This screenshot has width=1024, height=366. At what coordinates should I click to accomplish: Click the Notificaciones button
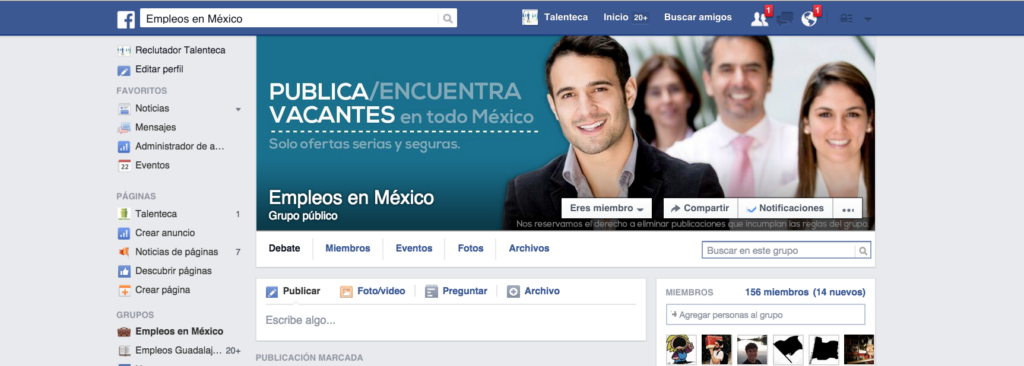click(785, 208)
